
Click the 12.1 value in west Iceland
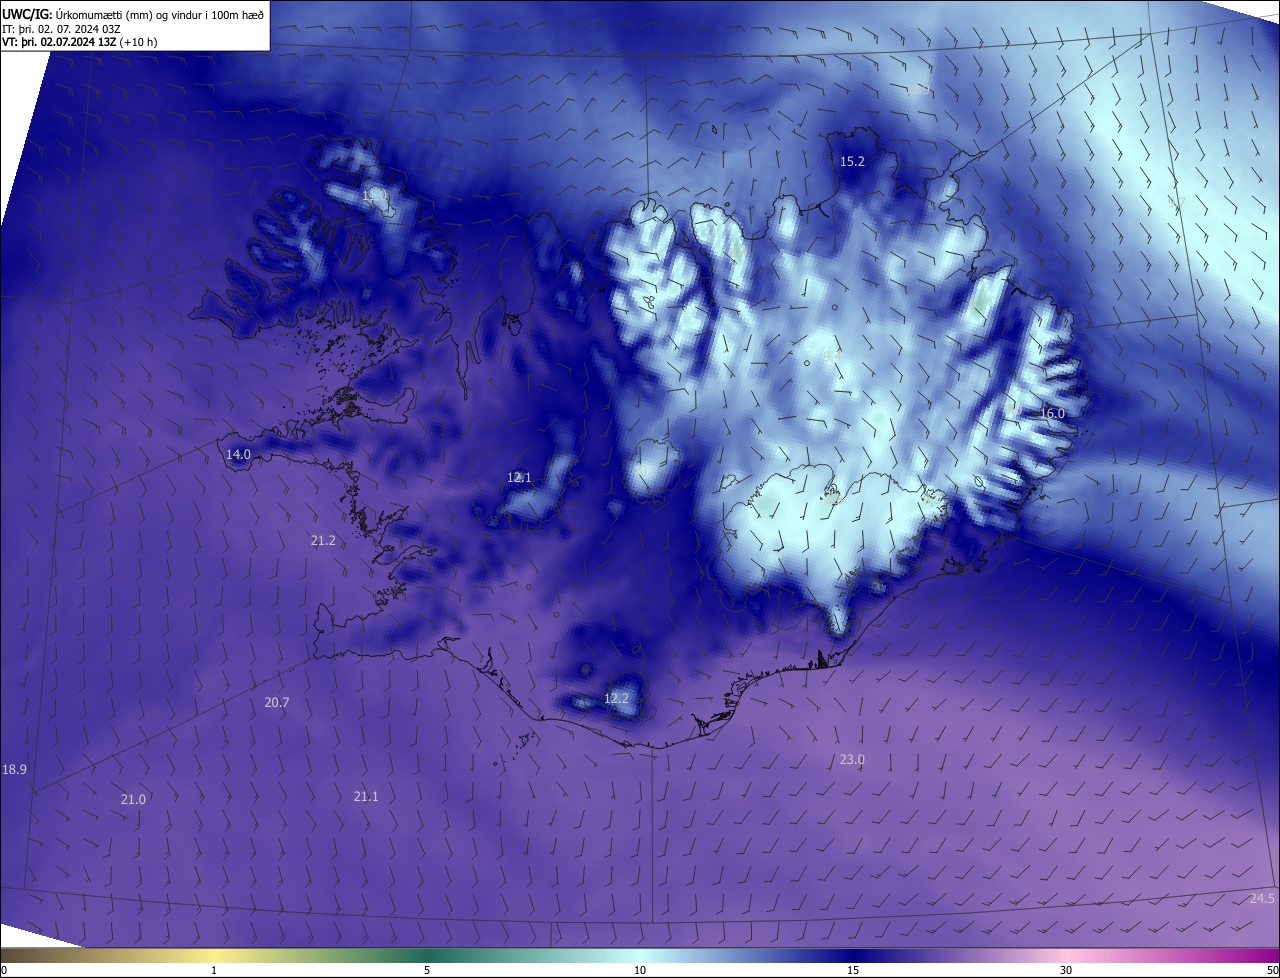click(519, 478)
